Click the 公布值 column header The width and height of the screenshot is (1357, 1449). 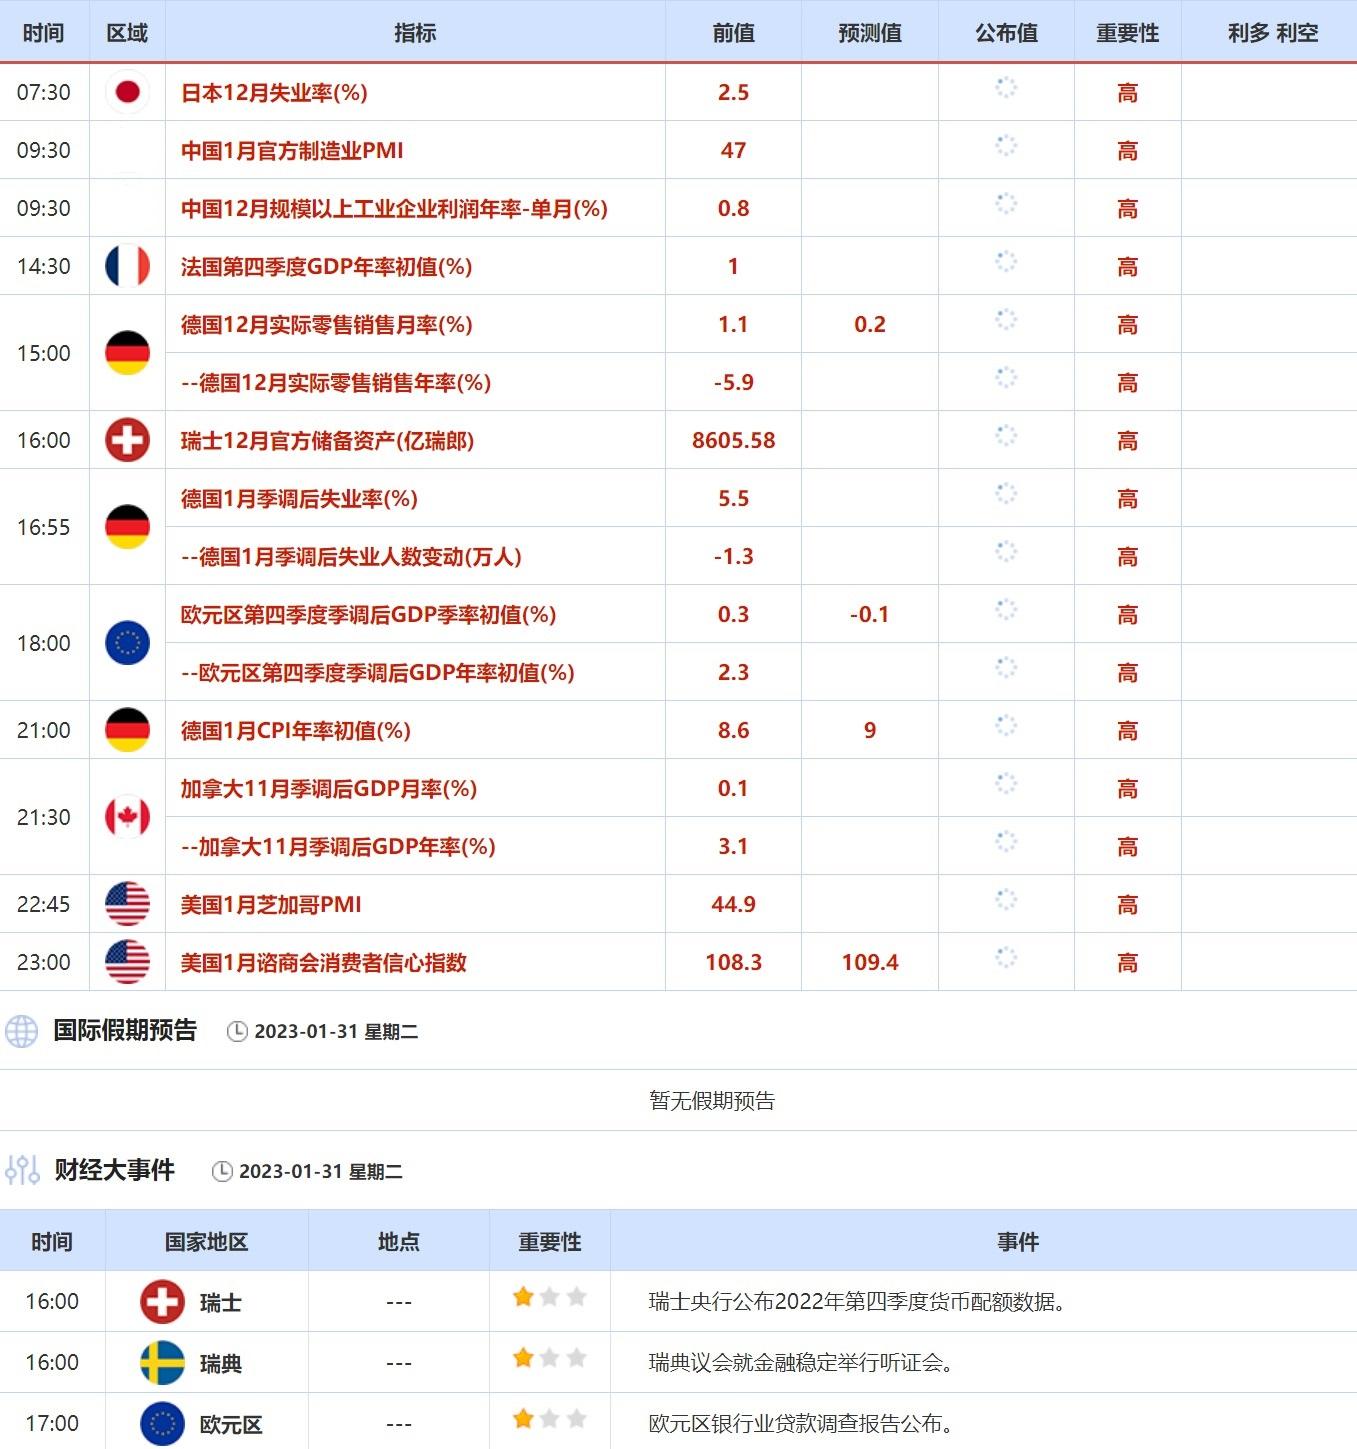pyautogui.click(x=1006, y=33)
